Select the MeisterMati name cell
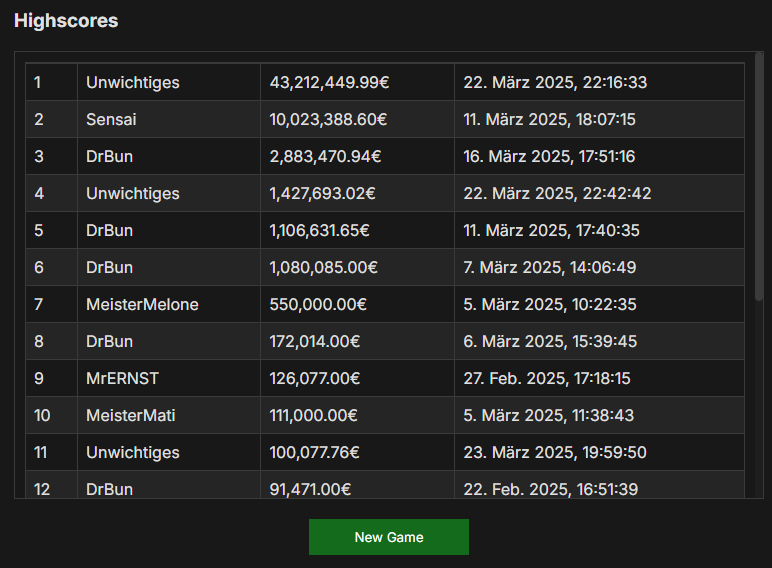Screen dimensions: 772x568 169,415
